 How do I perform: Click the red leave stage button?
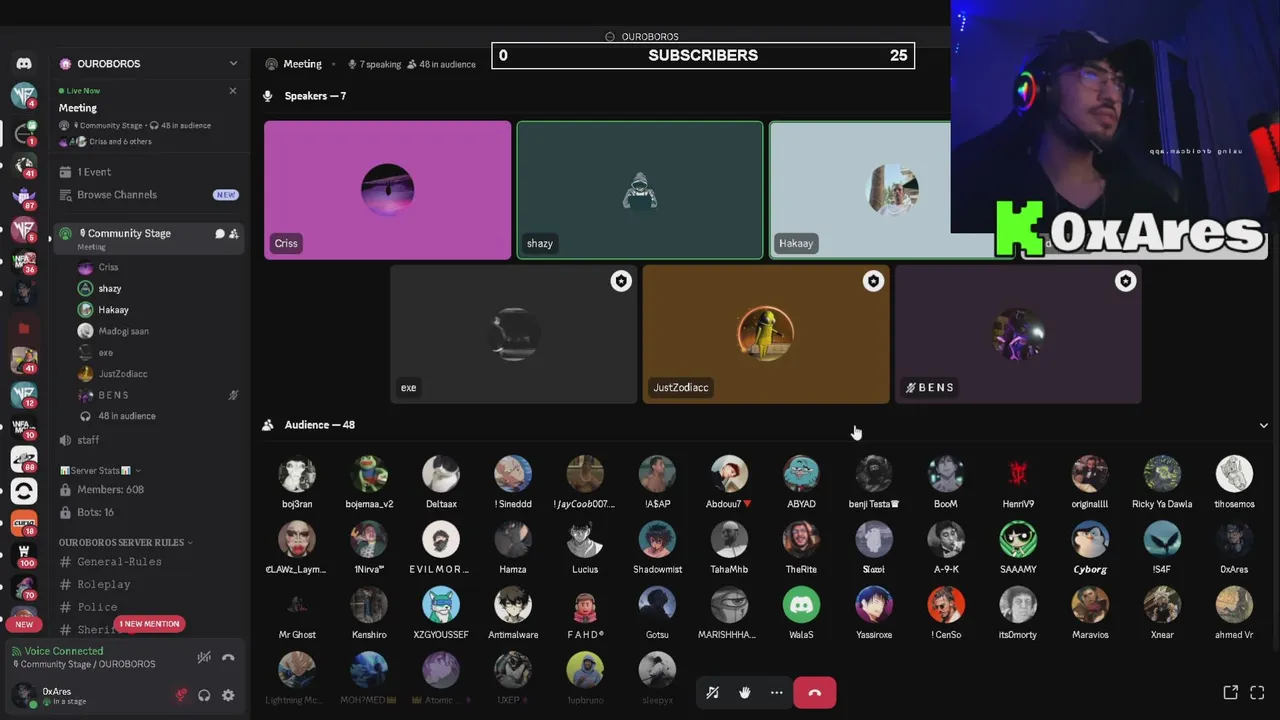point(814,692)
